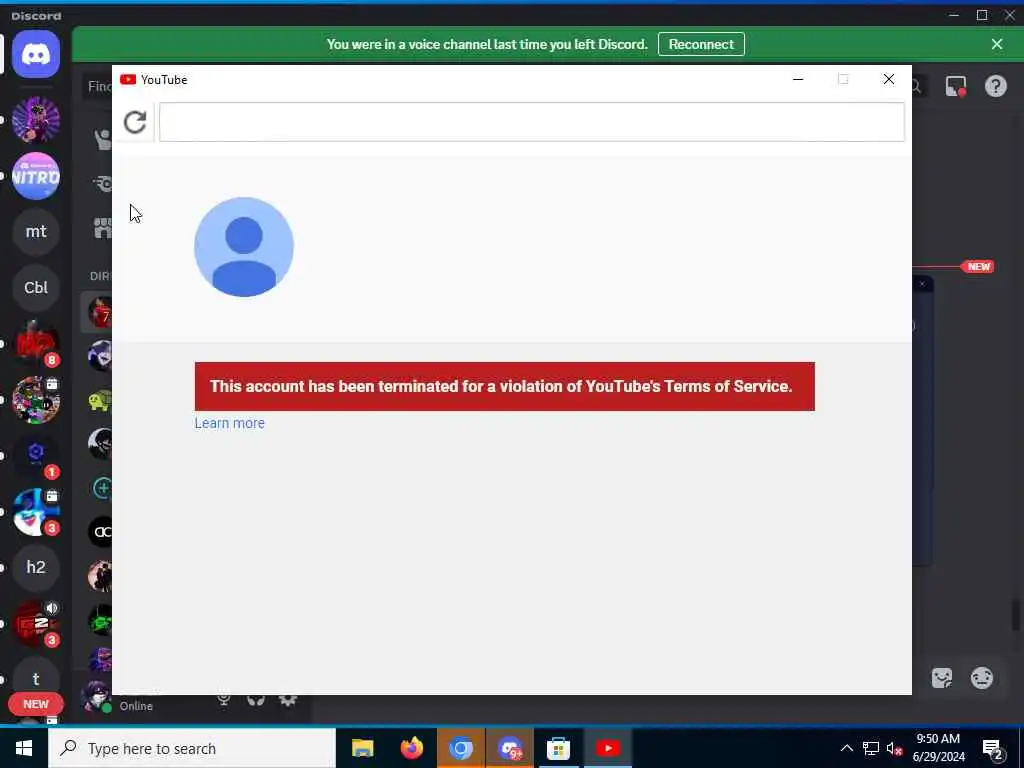Open user avatar showing Online status
The width and height of the screenshot is (1024, 768).
(97, 696)
